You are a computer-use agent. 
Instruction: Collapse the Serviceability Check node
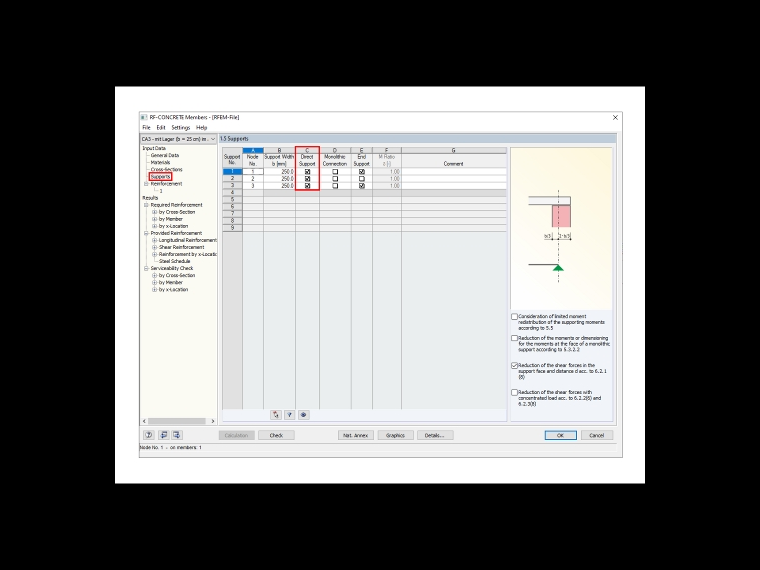[146, 269]
